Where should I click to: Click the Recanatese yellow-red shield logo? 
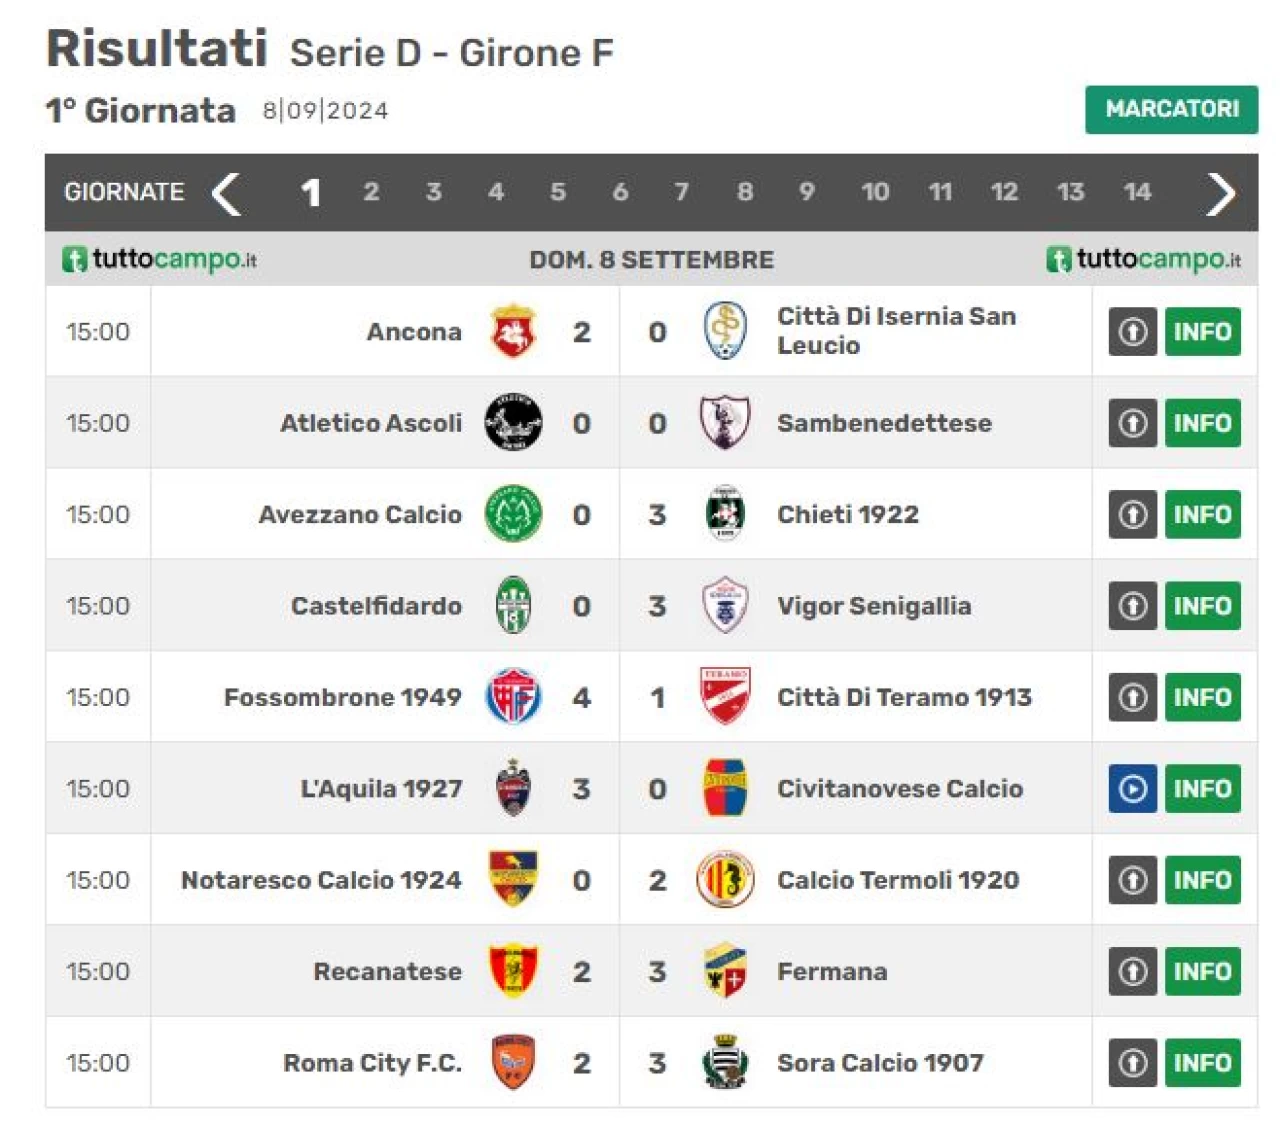513,971
